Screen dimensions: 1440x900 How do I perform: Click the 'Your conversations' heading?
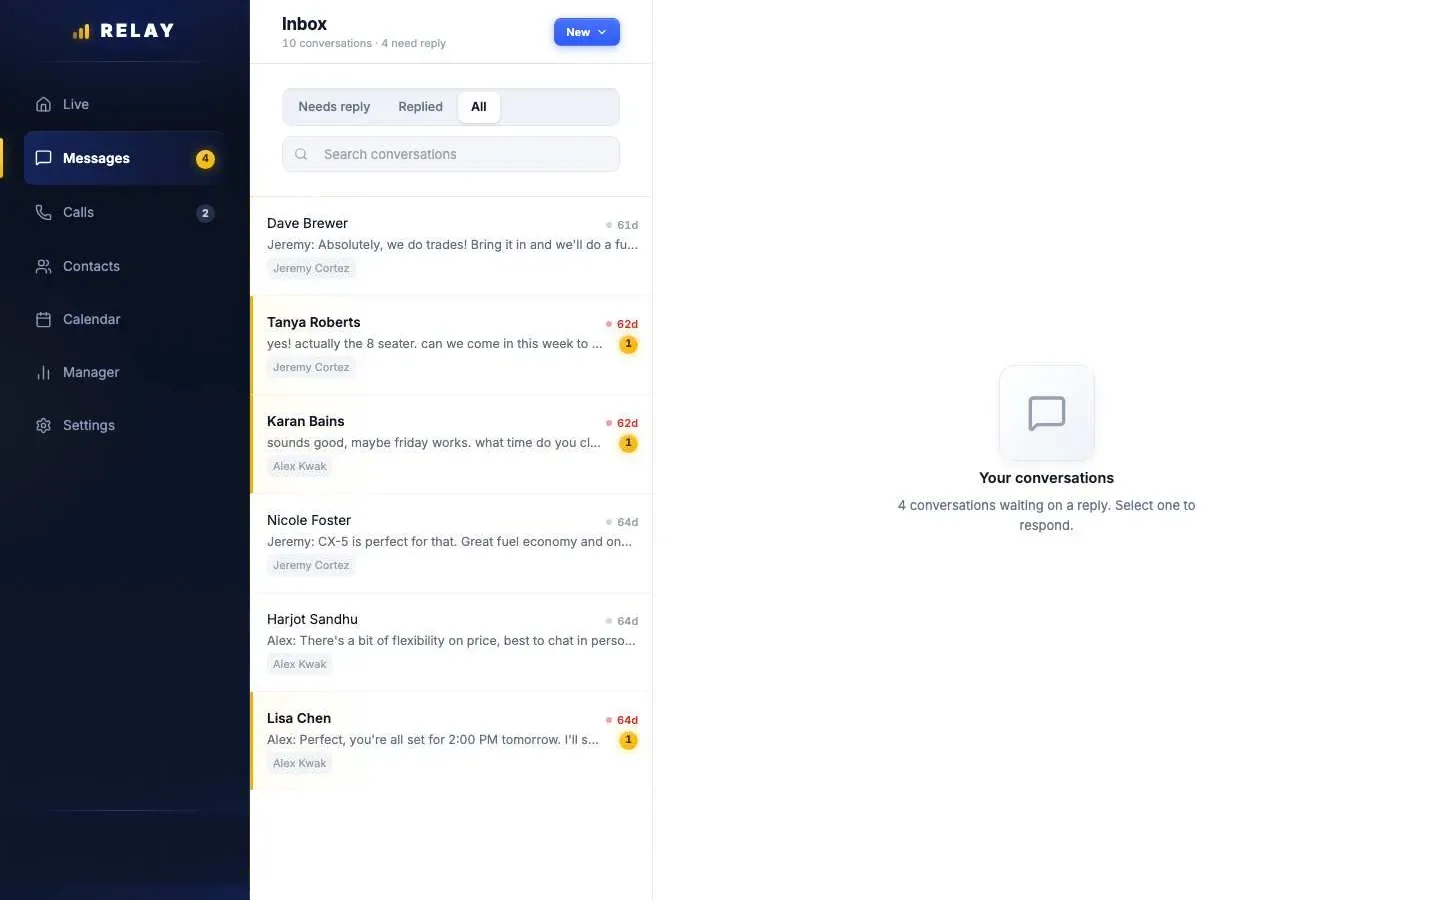(1046, 478)
